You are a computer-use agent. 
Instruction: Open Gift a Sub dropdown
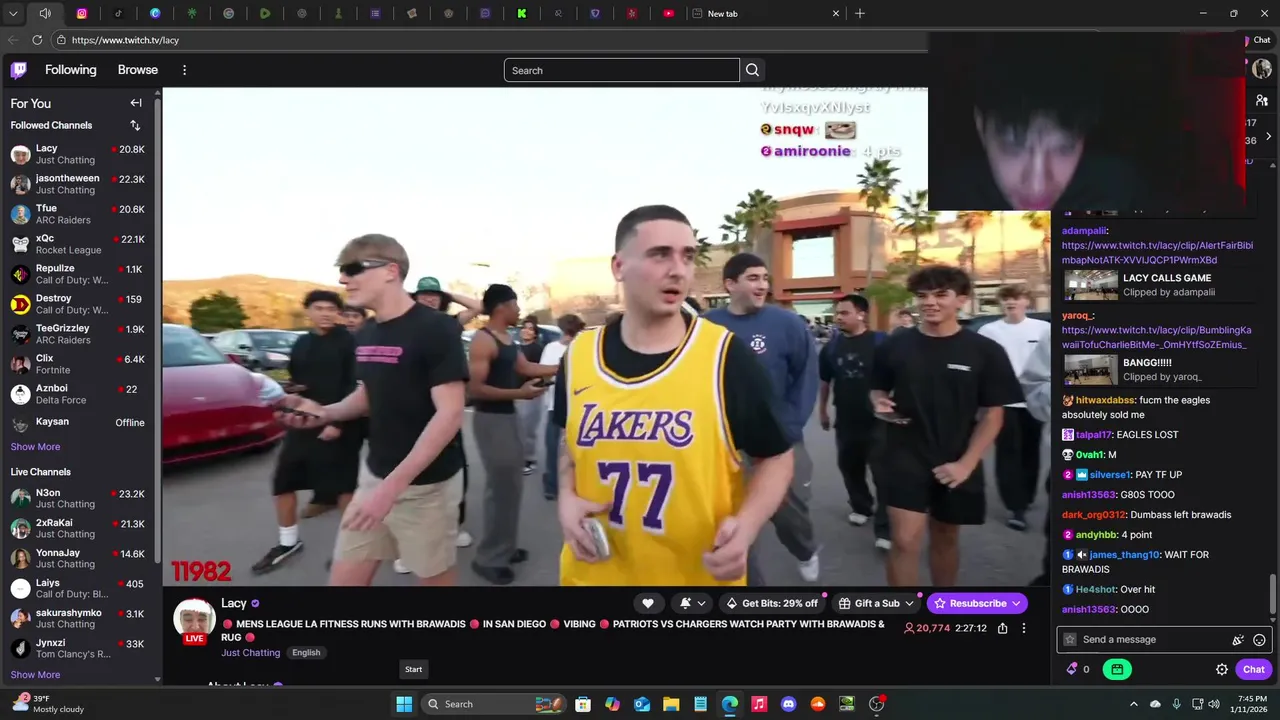[876, 603]
